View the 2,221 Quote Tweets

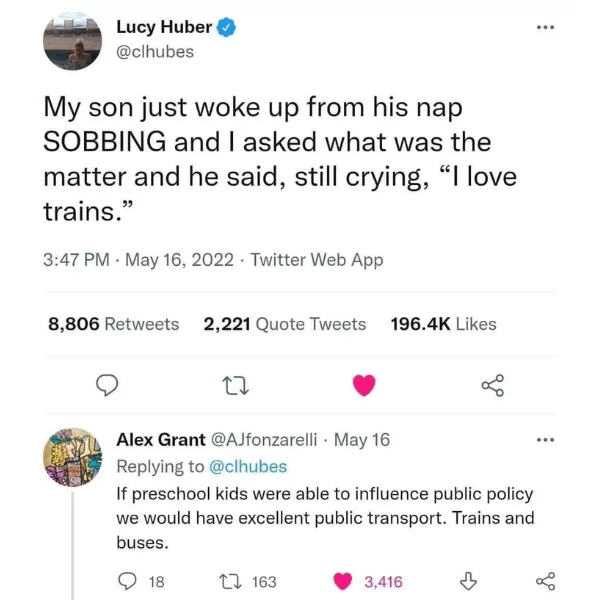point(284,324)
